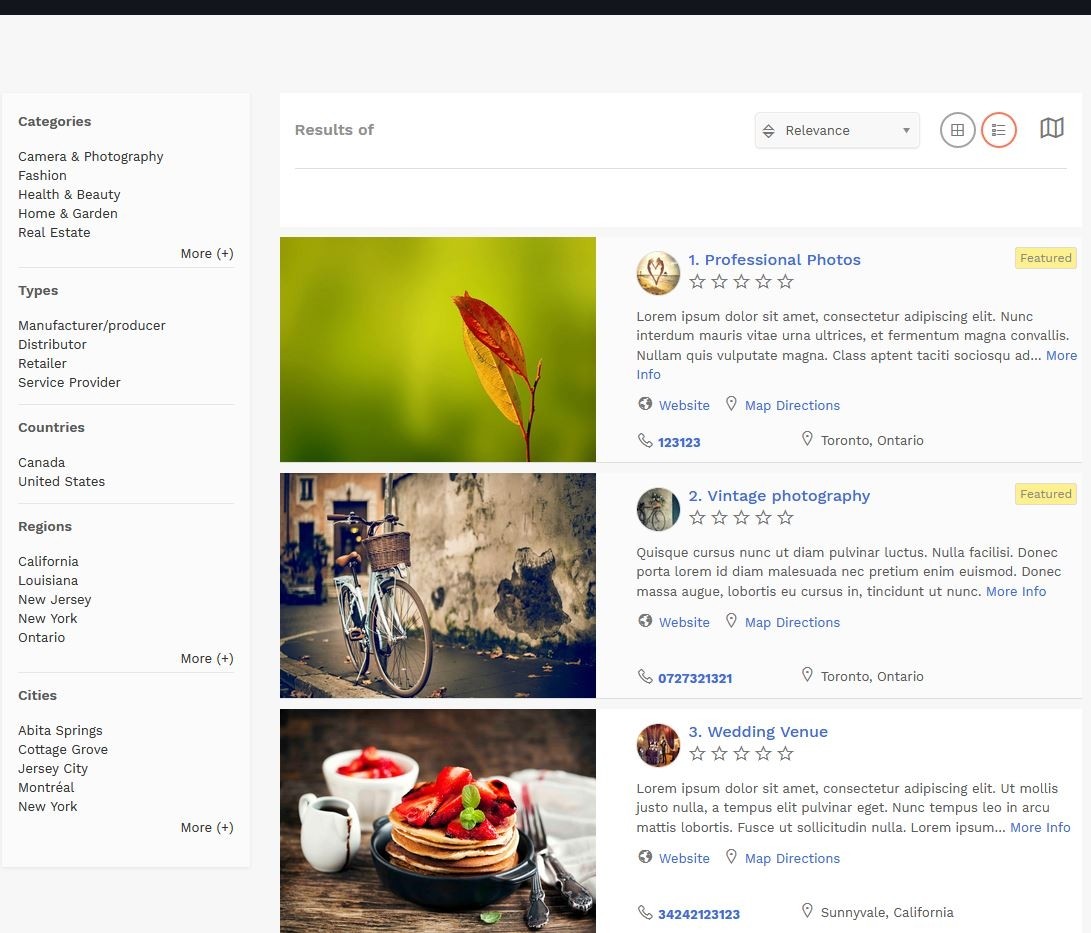Click map pin beside Vintage photography Map Directions

tap(731, 621)
